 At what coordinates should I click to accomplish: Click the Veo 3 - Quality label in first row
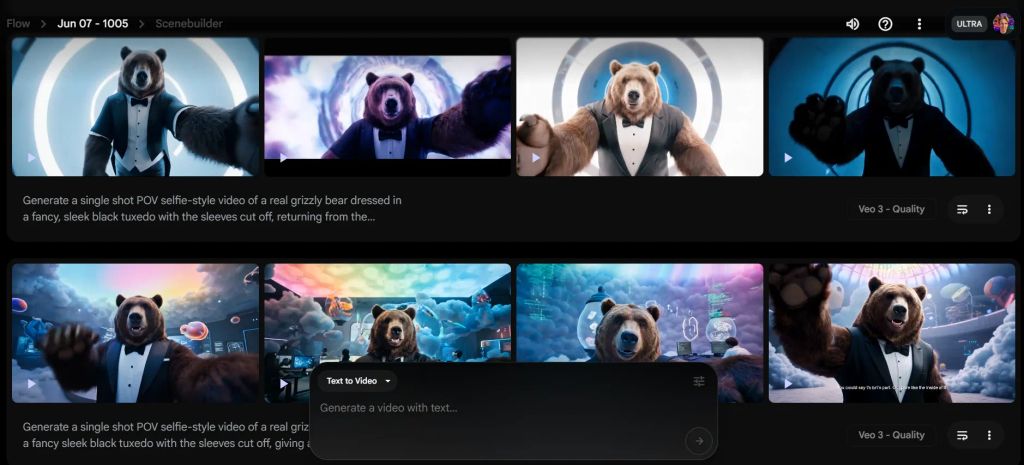pyautogui.click(x=891, y=210)
